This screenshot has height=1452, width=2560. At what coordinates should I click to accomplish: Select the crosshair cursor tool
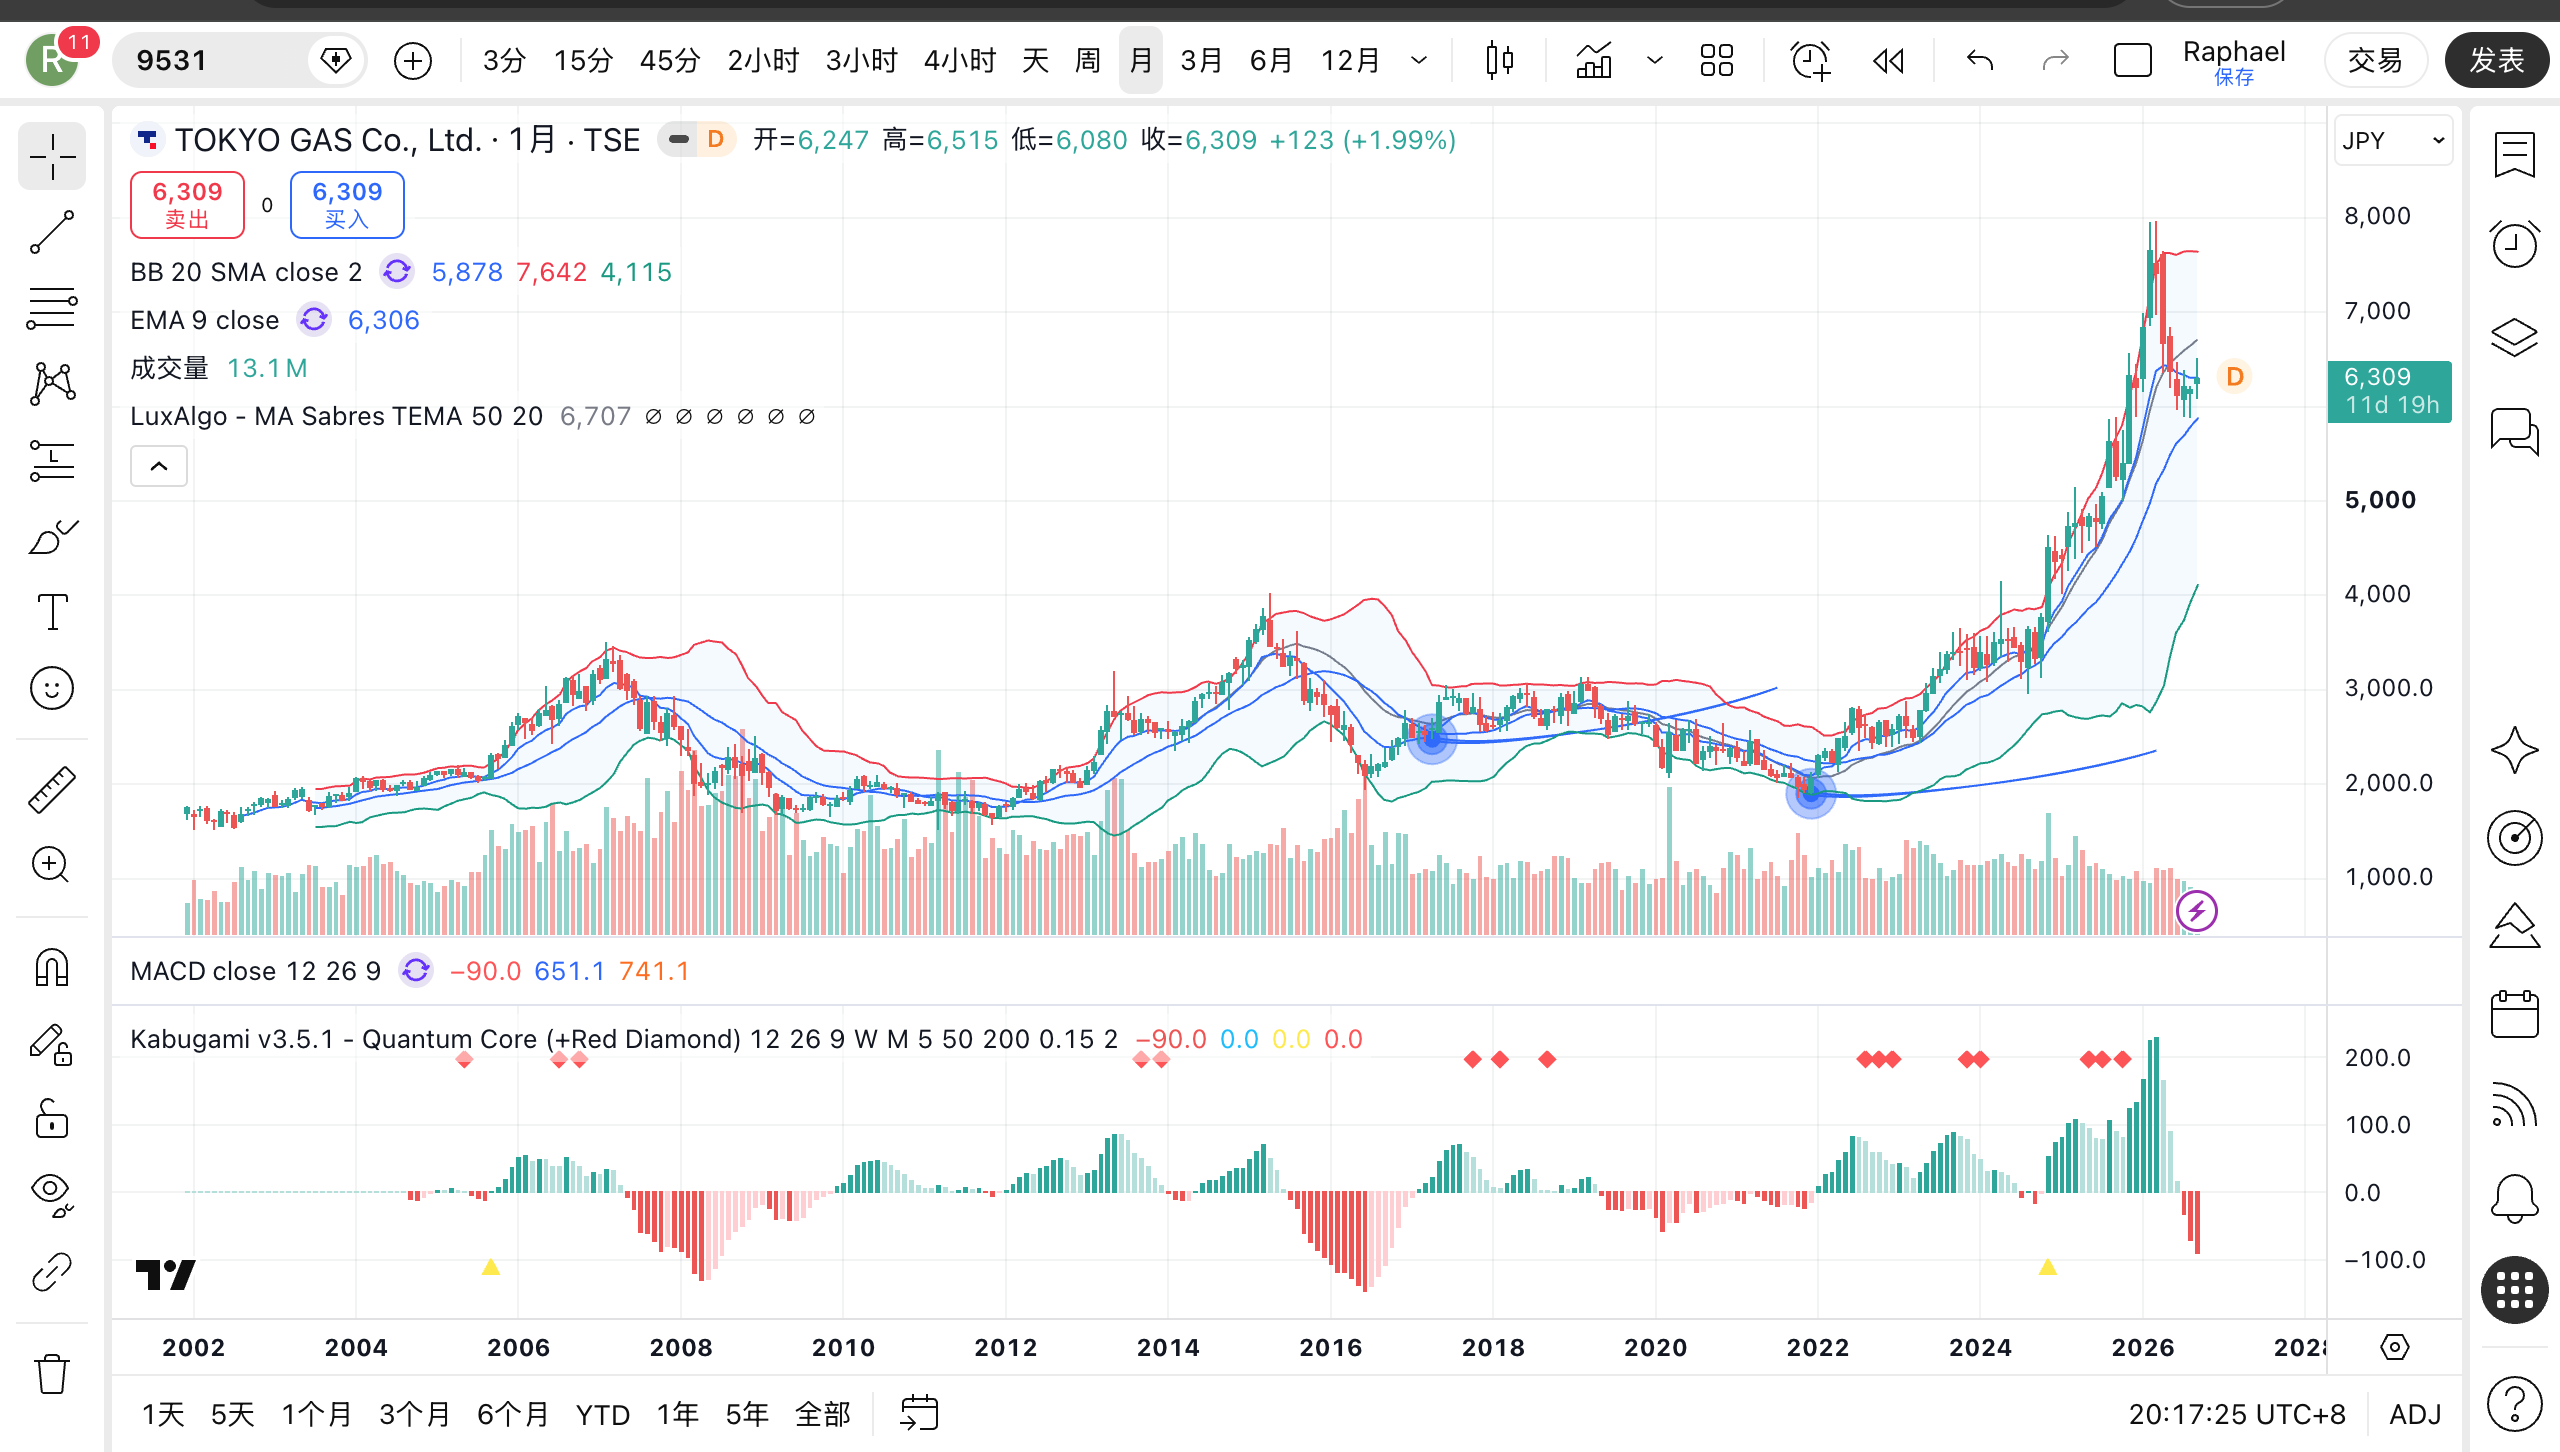point(52,156)
